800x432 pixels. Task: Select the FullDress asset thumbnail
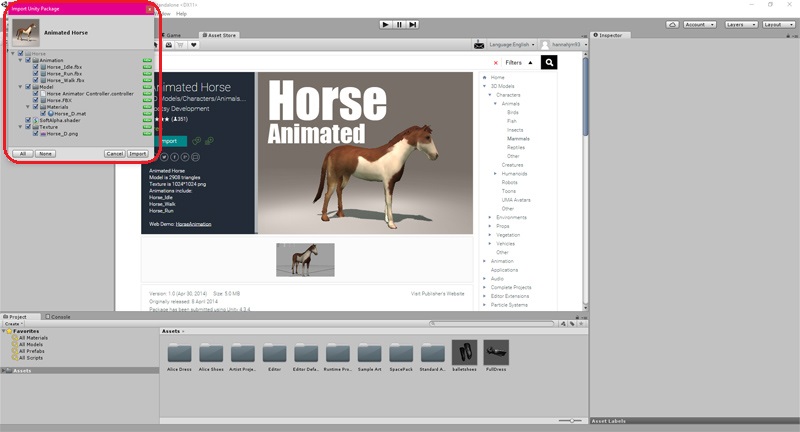pyautogui.click(x=496, y=352)
